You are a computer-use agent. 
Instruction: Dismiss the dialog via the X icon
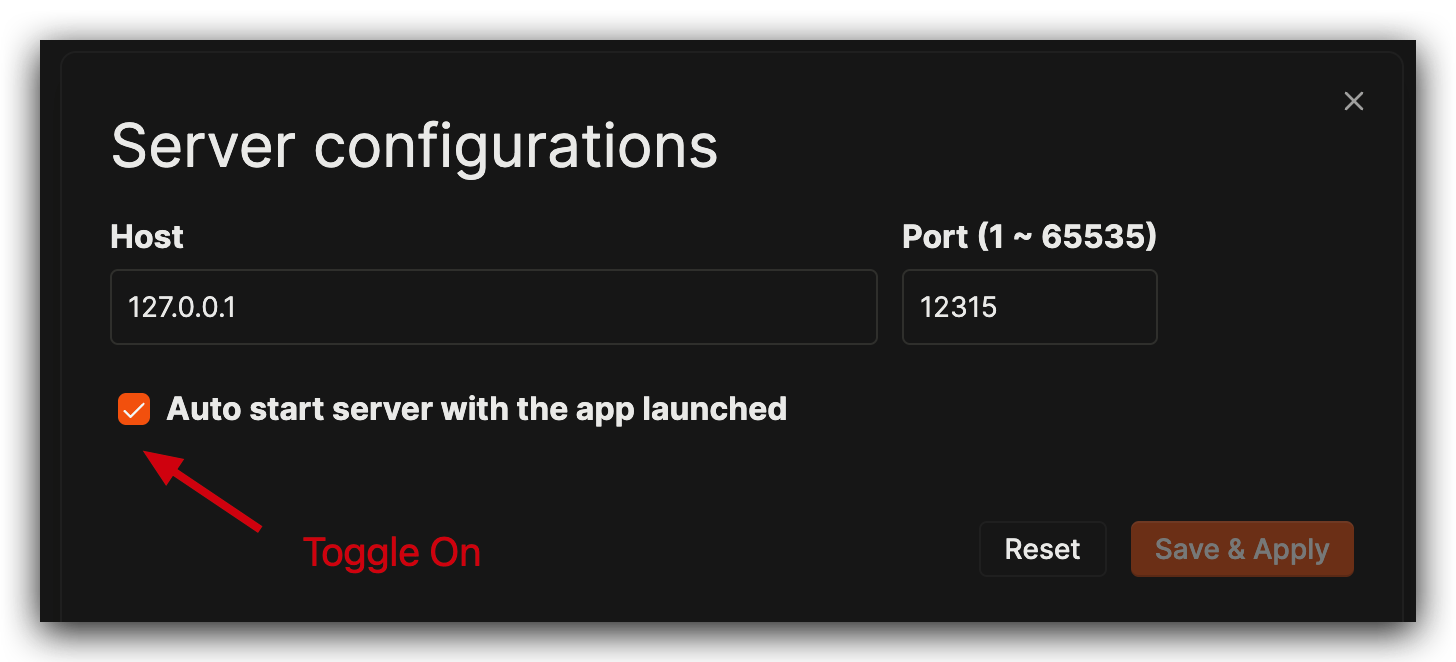tap(1353, 101)
